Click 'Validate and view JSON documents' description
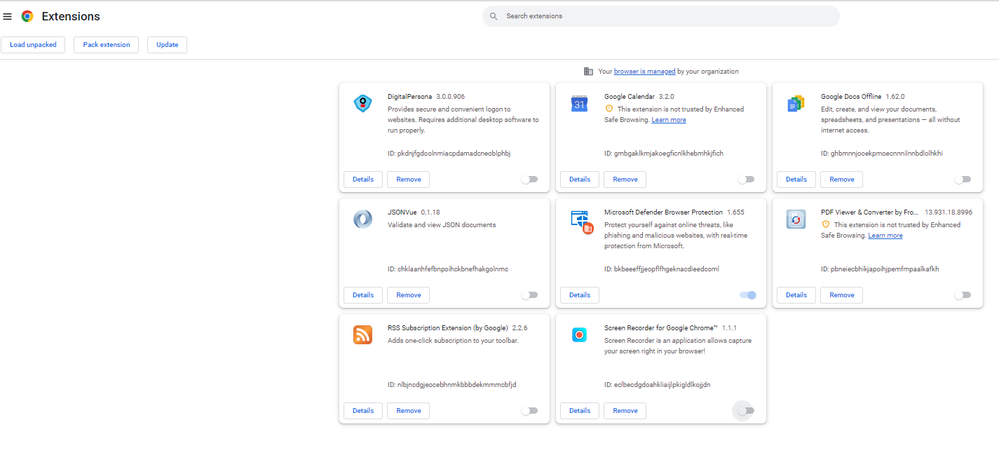Screen dimensions: 999x453 click(x=442, y=225)
